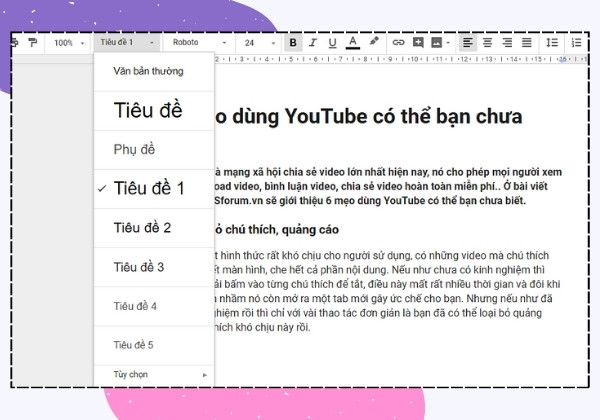Toggle italic formatting button
Image resolution: width=600 pixels, height=420 pixels.
(313, 42)
